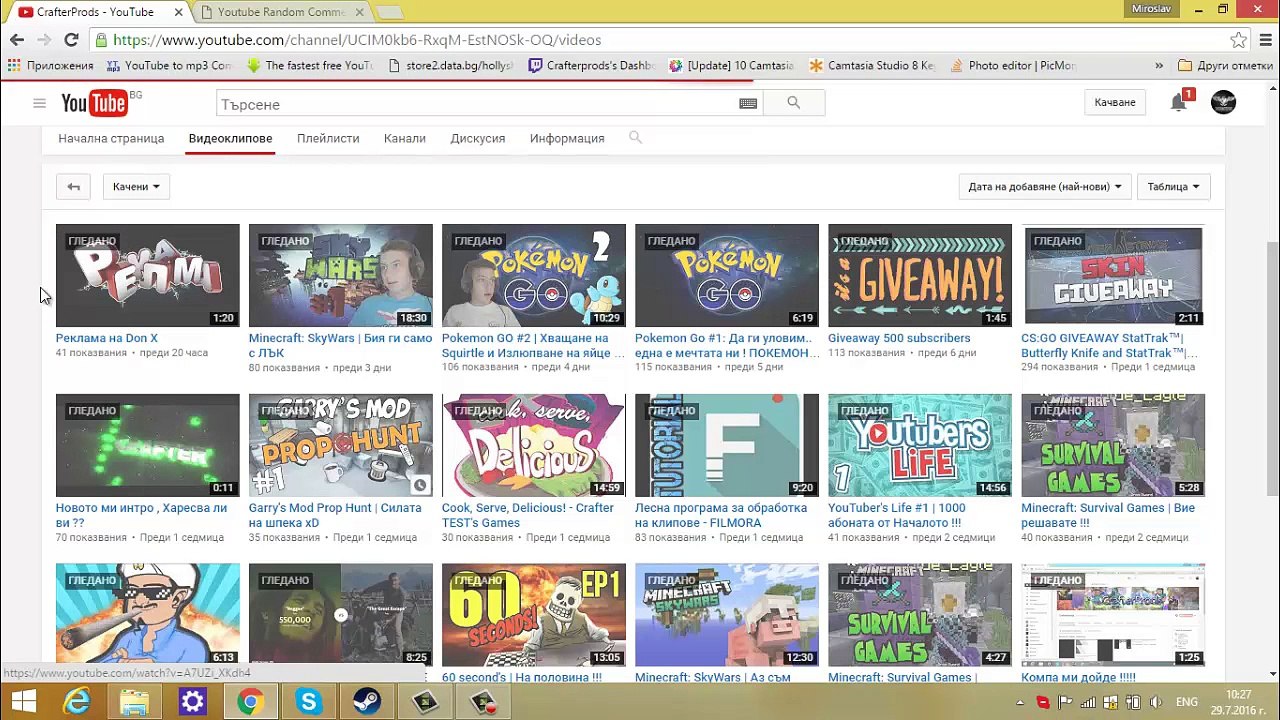Switch to the Youtube Random Comment tab
1280x720 pixels.
point(281,12)
